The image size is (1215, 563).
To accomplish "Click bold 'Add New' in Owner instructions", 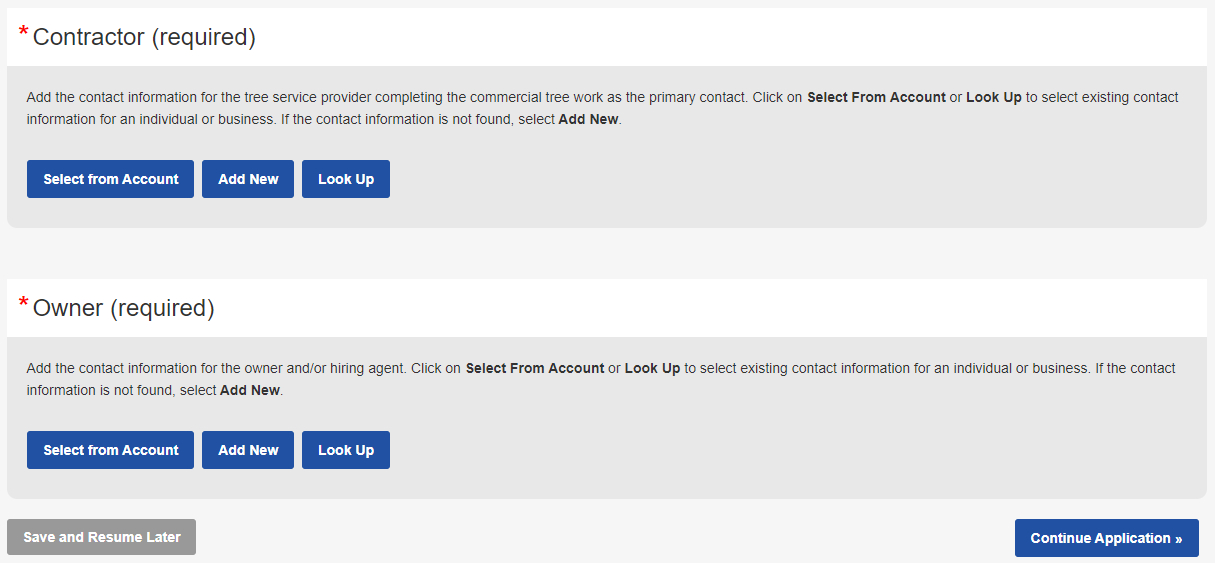I will coord(250,391).
